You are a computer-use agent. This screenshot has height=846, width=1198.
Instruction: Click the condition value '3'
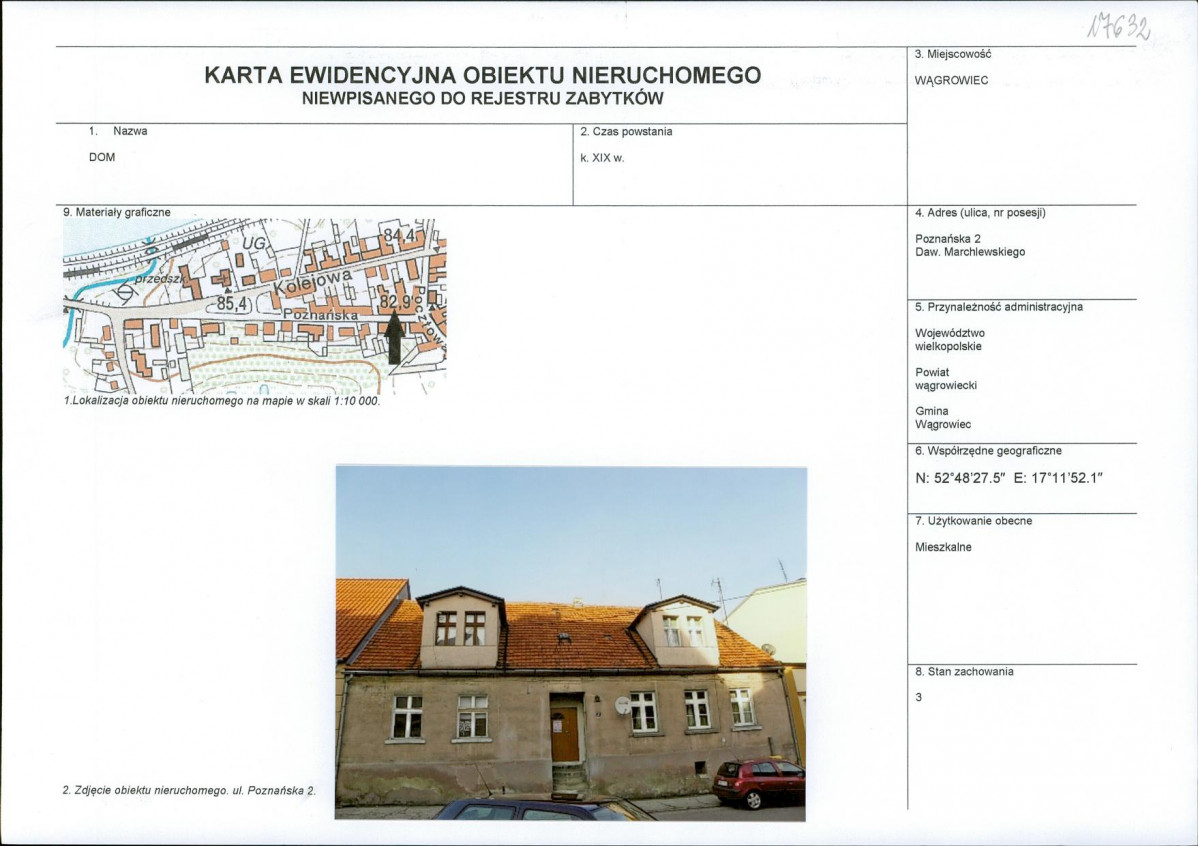918,697
